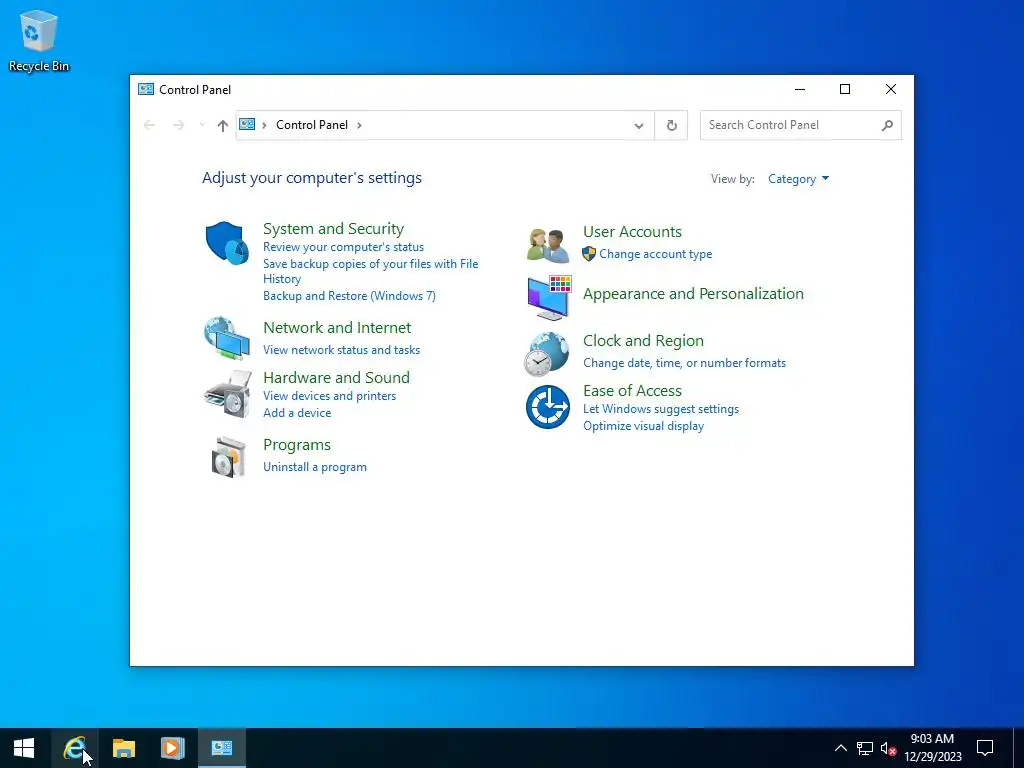This screenshot has height=768, width=1024.
Task: Open Clock and Region category link
Action: tap(643, 341)
